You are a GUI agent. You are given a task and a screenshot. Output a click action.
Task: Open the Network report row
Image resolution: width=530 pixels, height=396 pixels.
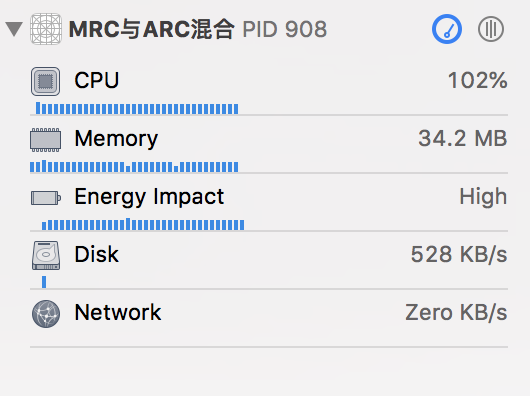pos(269,321)
